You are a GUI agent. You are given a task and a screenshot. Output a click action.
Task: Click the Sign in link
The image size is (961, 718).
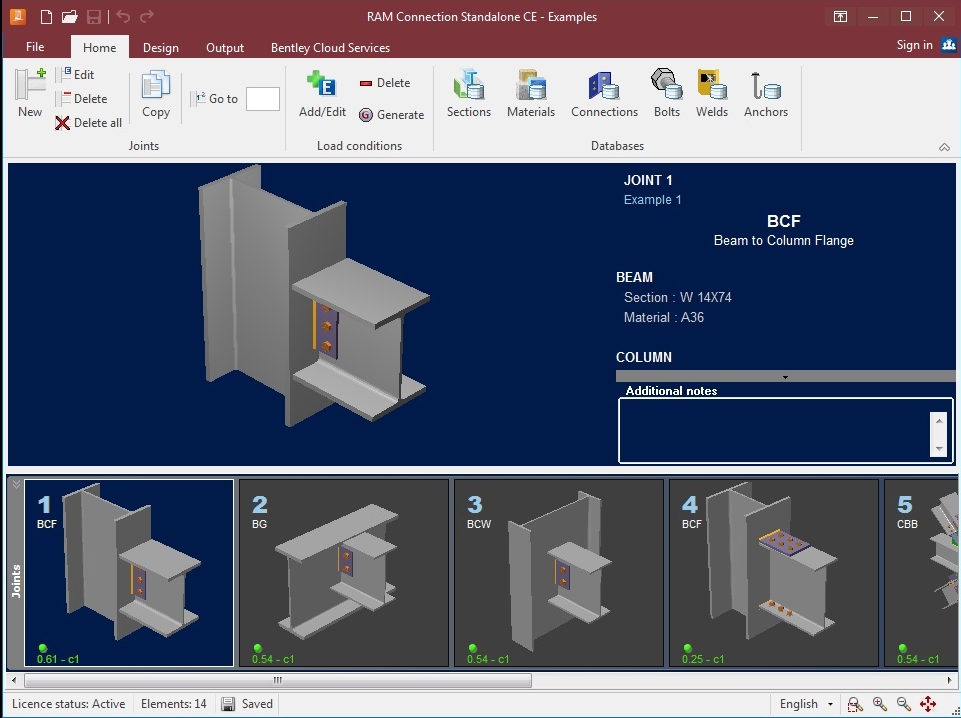914,45
